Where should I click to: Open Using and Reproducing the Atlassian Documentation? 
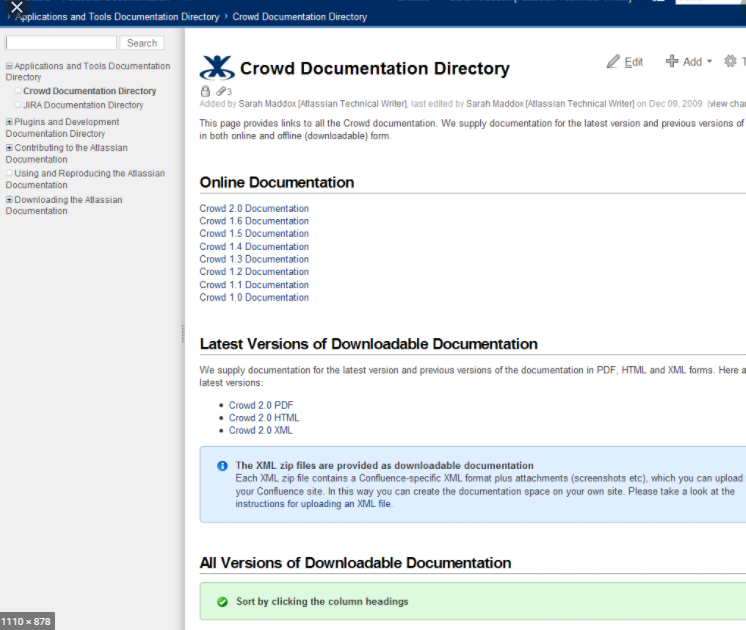point(85,179)
